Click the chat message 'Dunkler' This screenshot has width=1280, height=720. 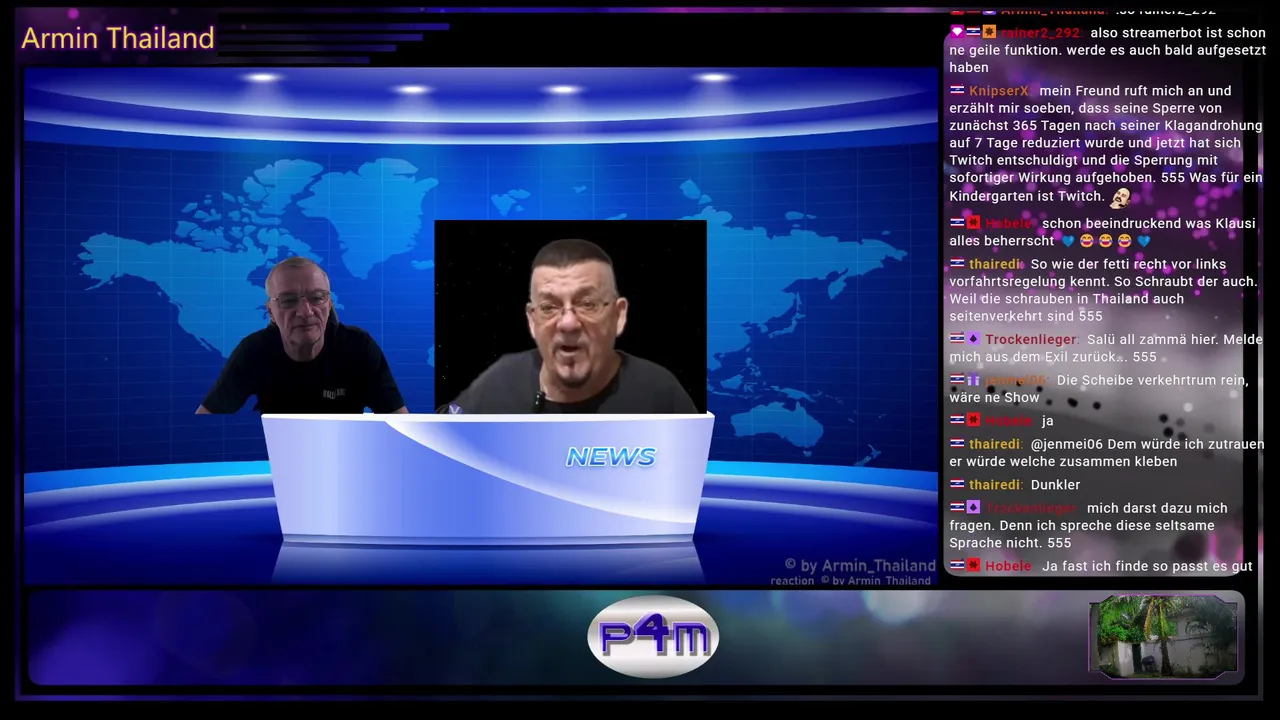tap(1055, 485)
